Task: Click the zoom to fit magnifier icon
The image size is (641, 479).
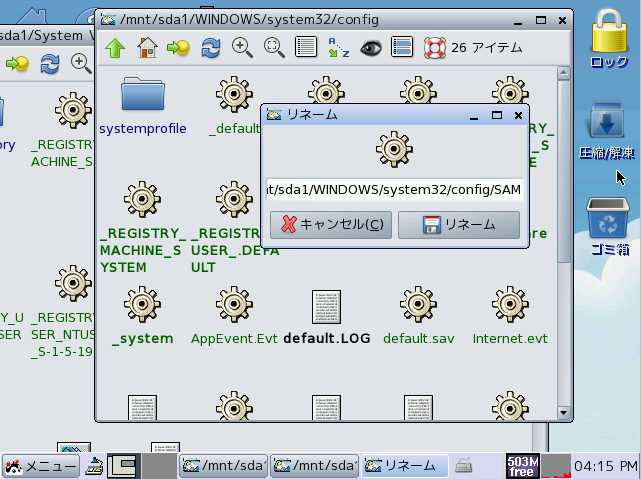Action: pyautogui.click(x=274, y=46)
